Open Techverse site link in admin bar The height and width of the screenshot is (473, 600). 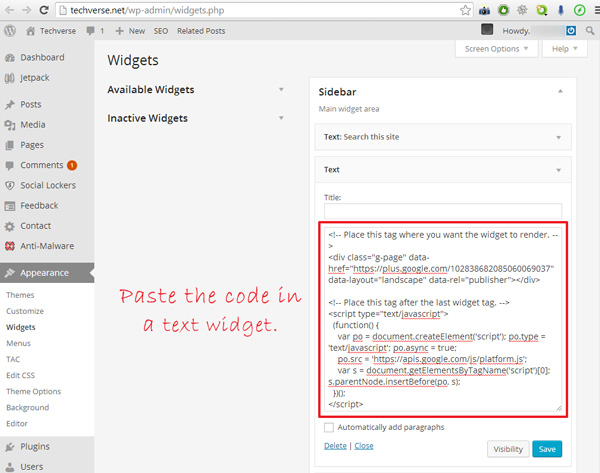(x=51, y=31)
